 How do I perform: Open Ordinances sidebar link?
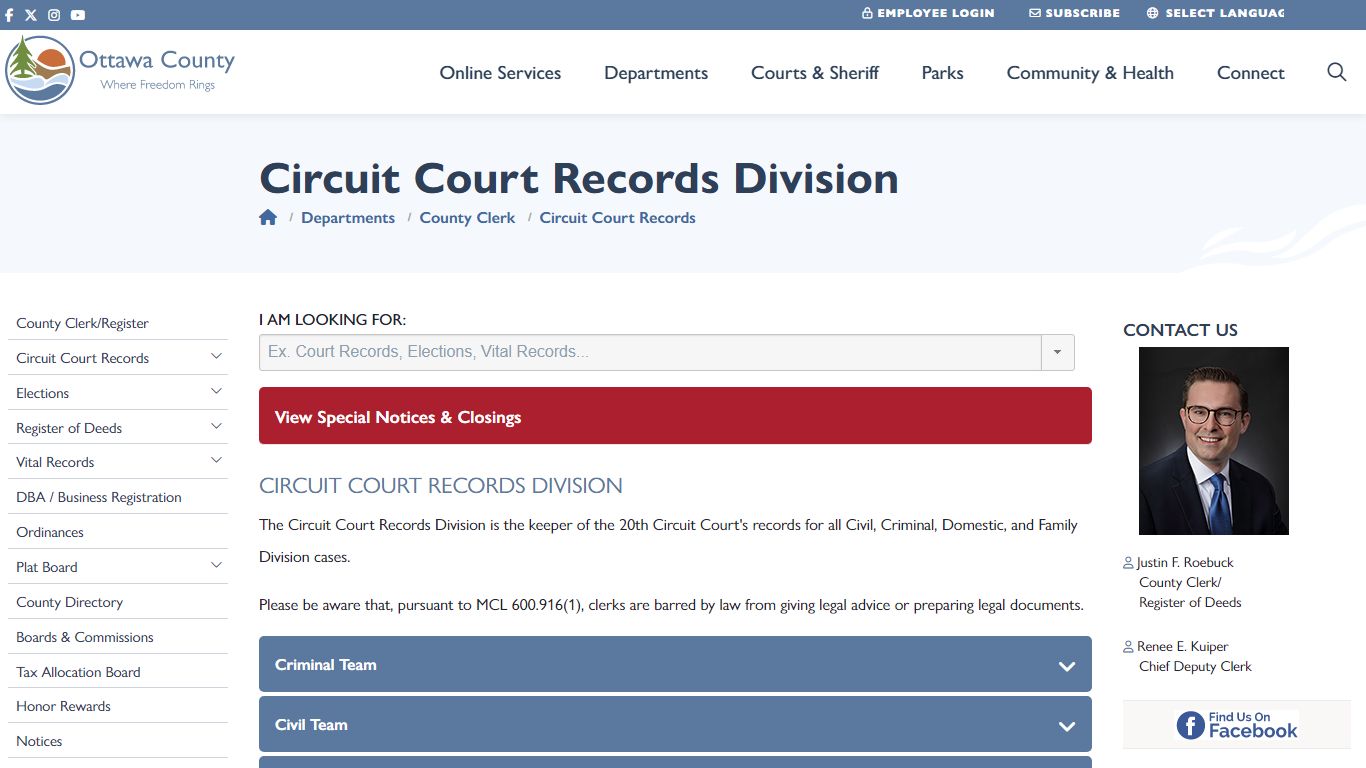50,532
